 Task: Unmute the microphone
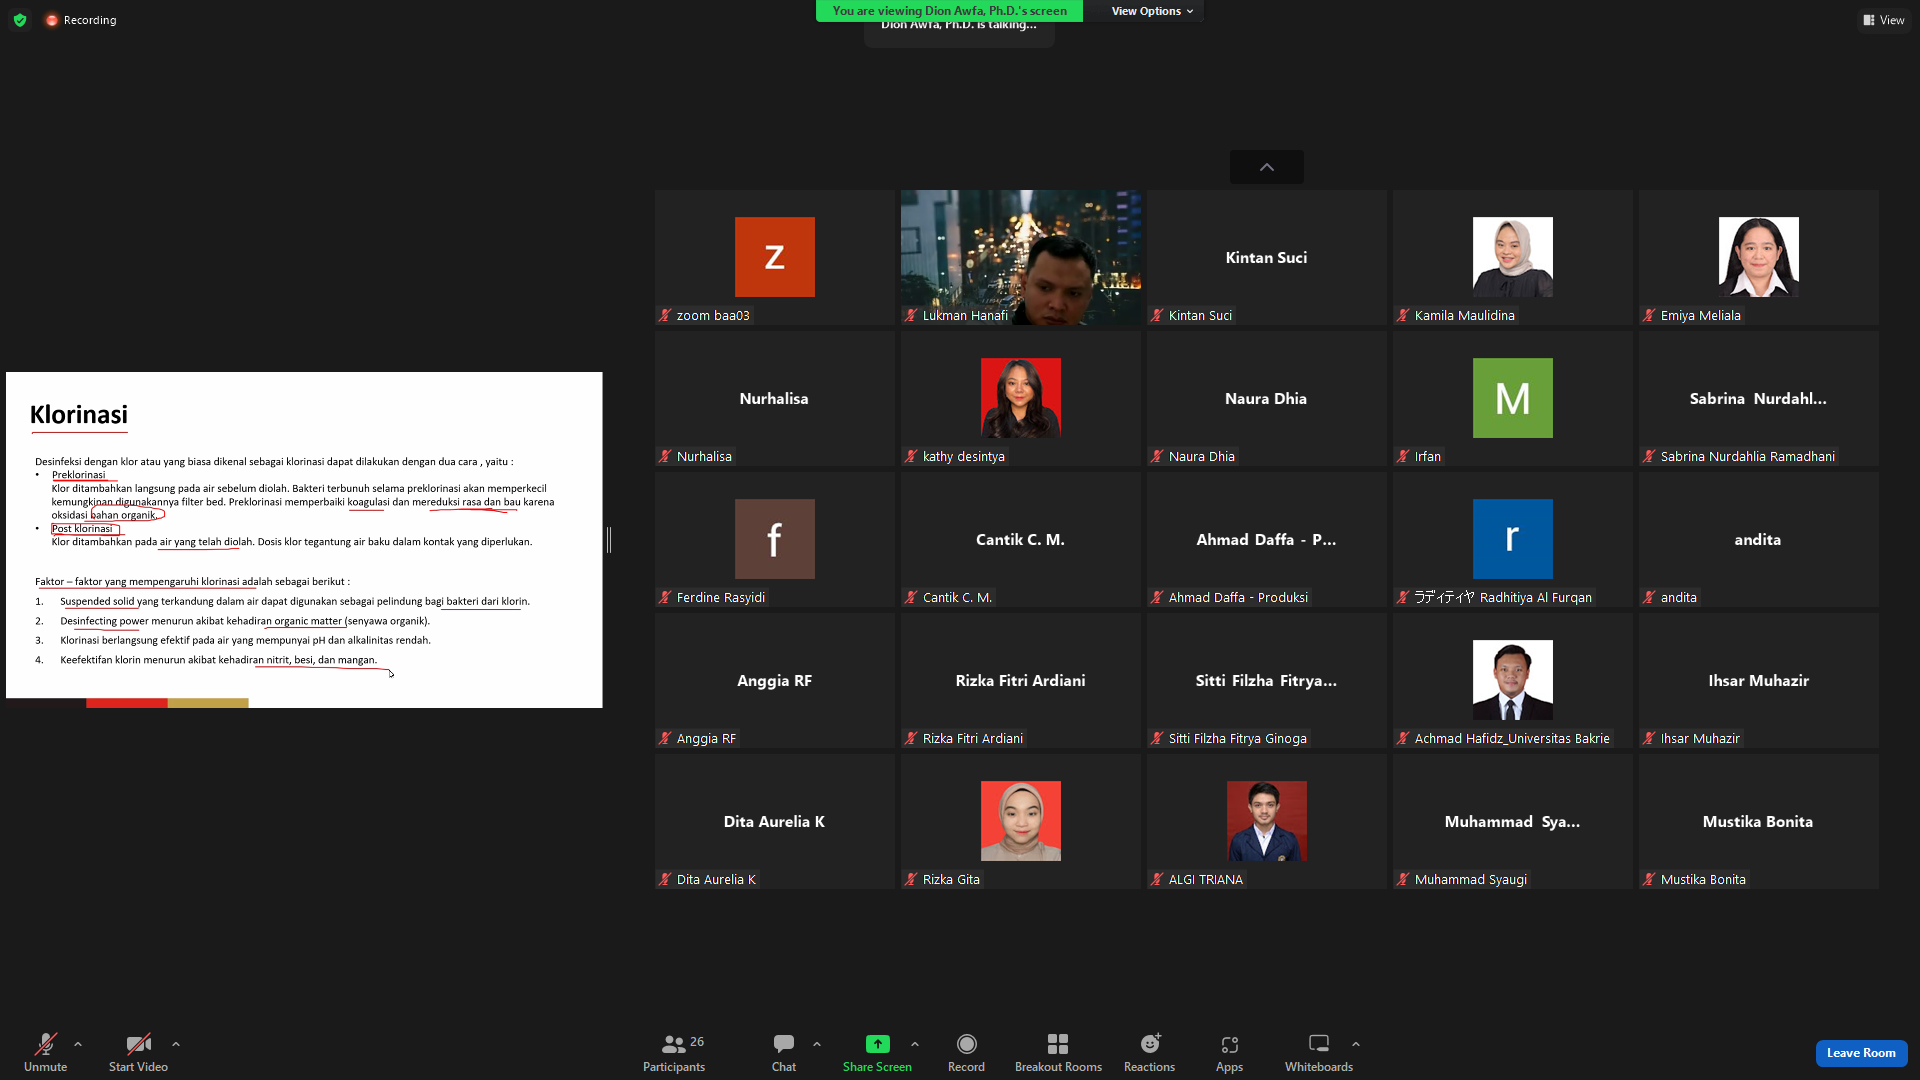pos(46,1052)
